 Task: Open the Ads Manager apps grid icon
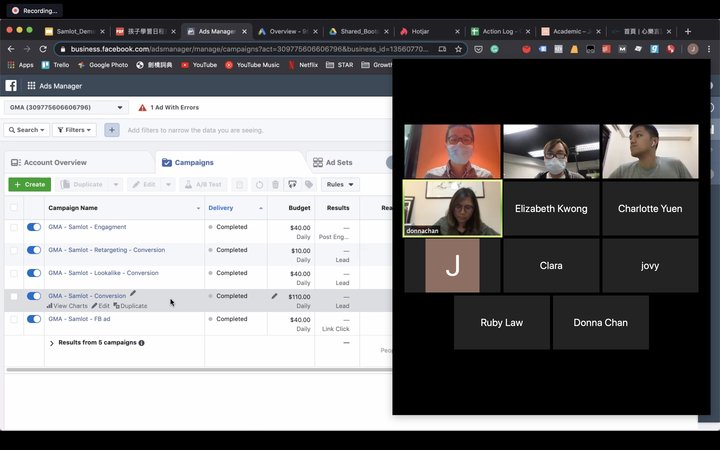pos(31,85)
